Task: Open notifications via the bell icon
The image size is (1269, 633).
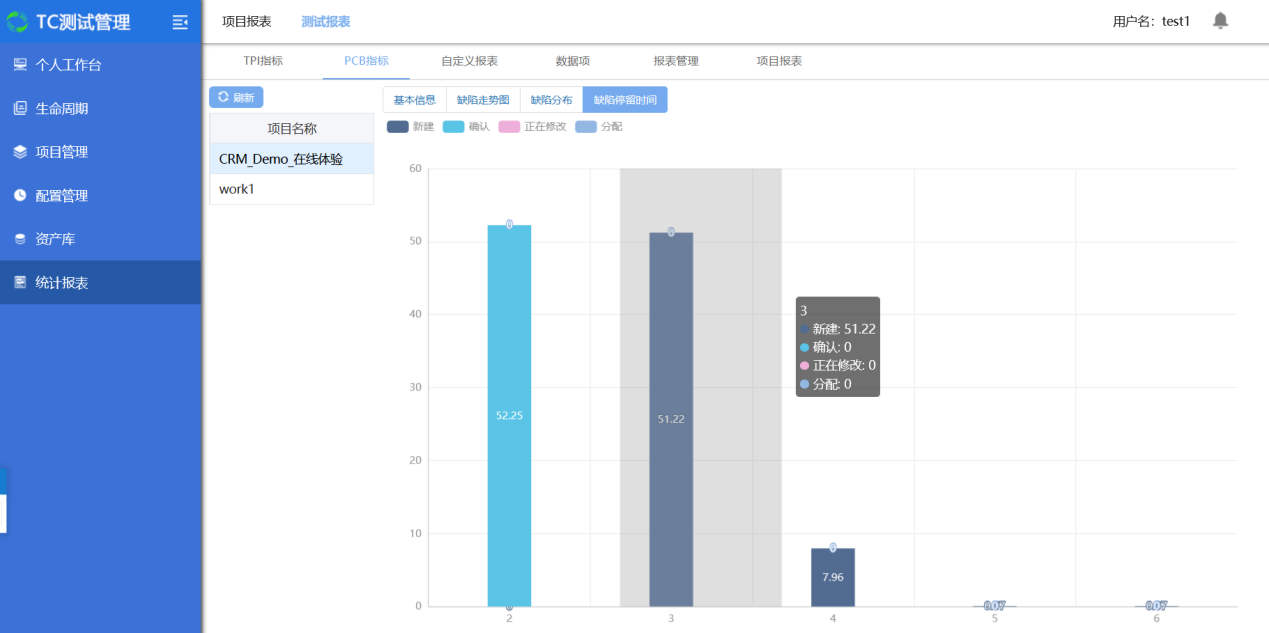Action: (1220, 21)
